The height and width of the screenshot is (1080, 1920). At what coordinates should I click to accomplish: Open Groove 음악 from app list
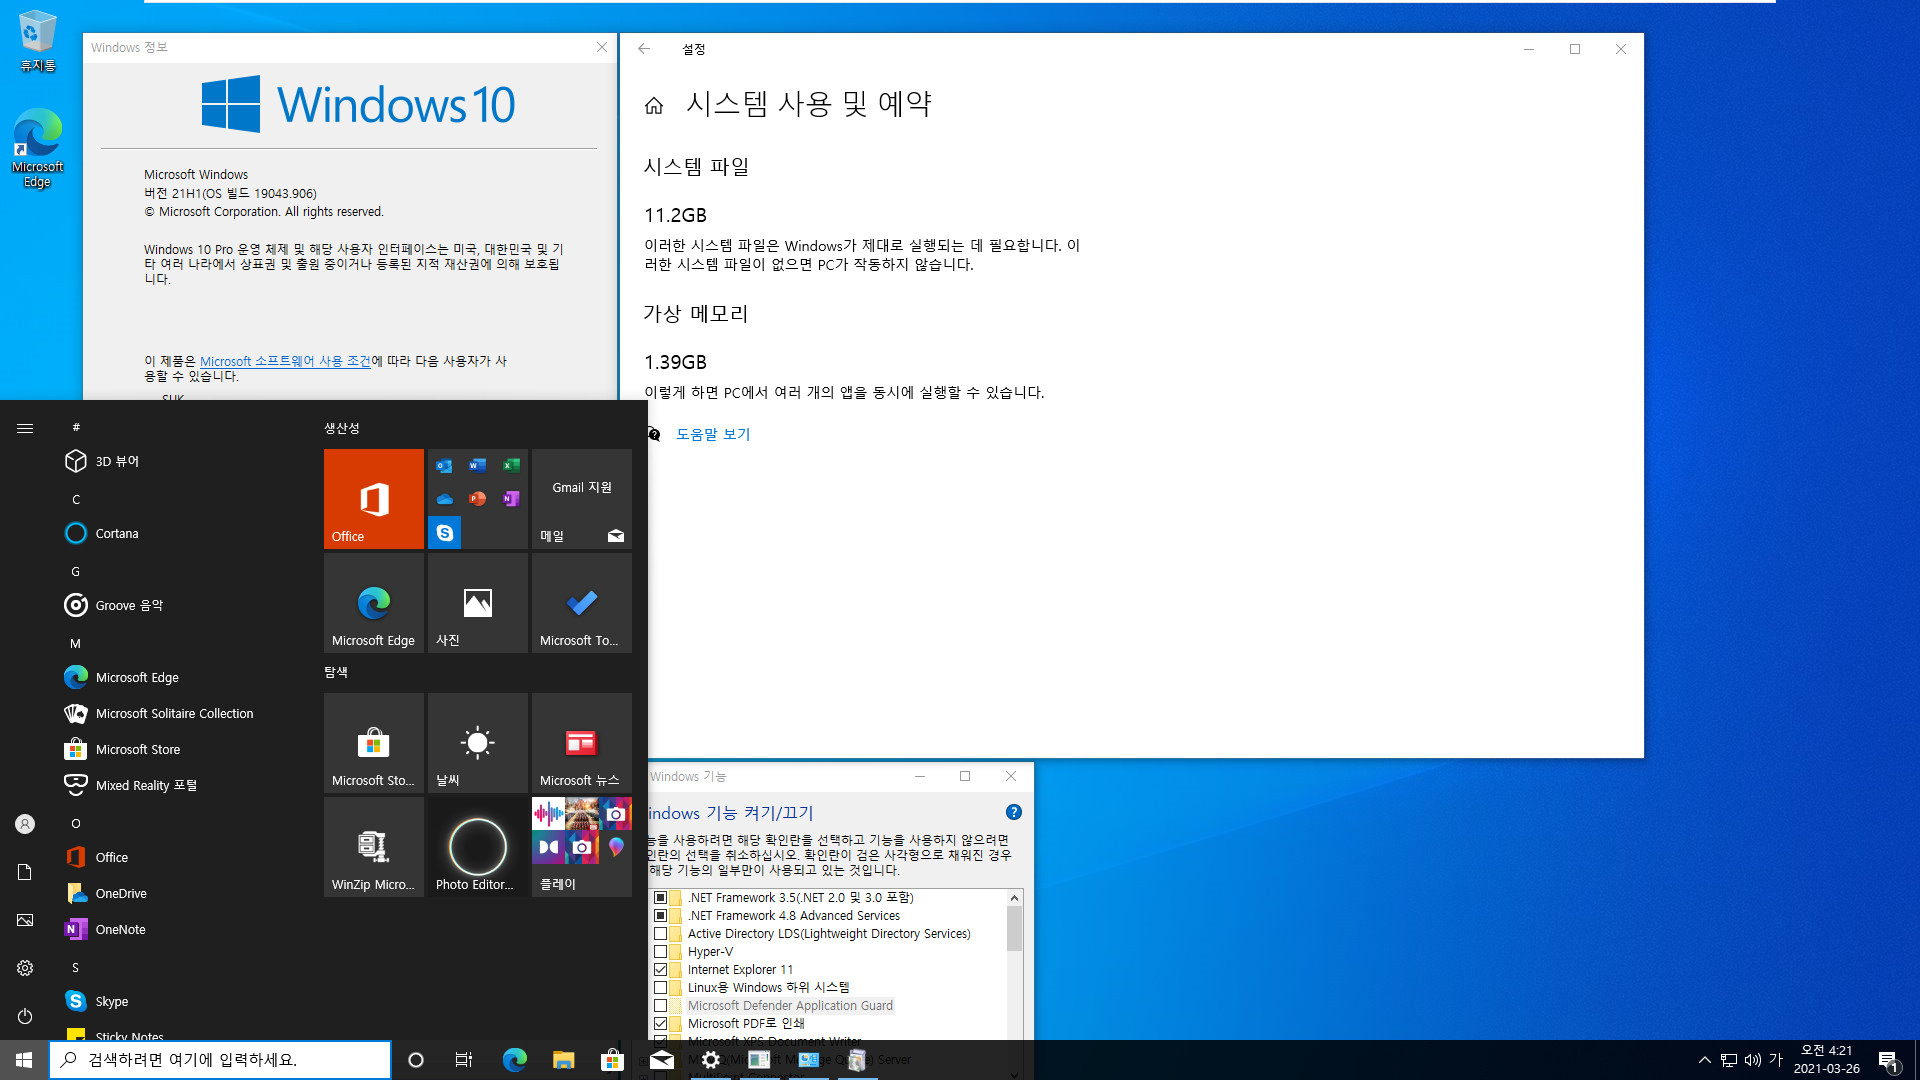tap(180, 605)
